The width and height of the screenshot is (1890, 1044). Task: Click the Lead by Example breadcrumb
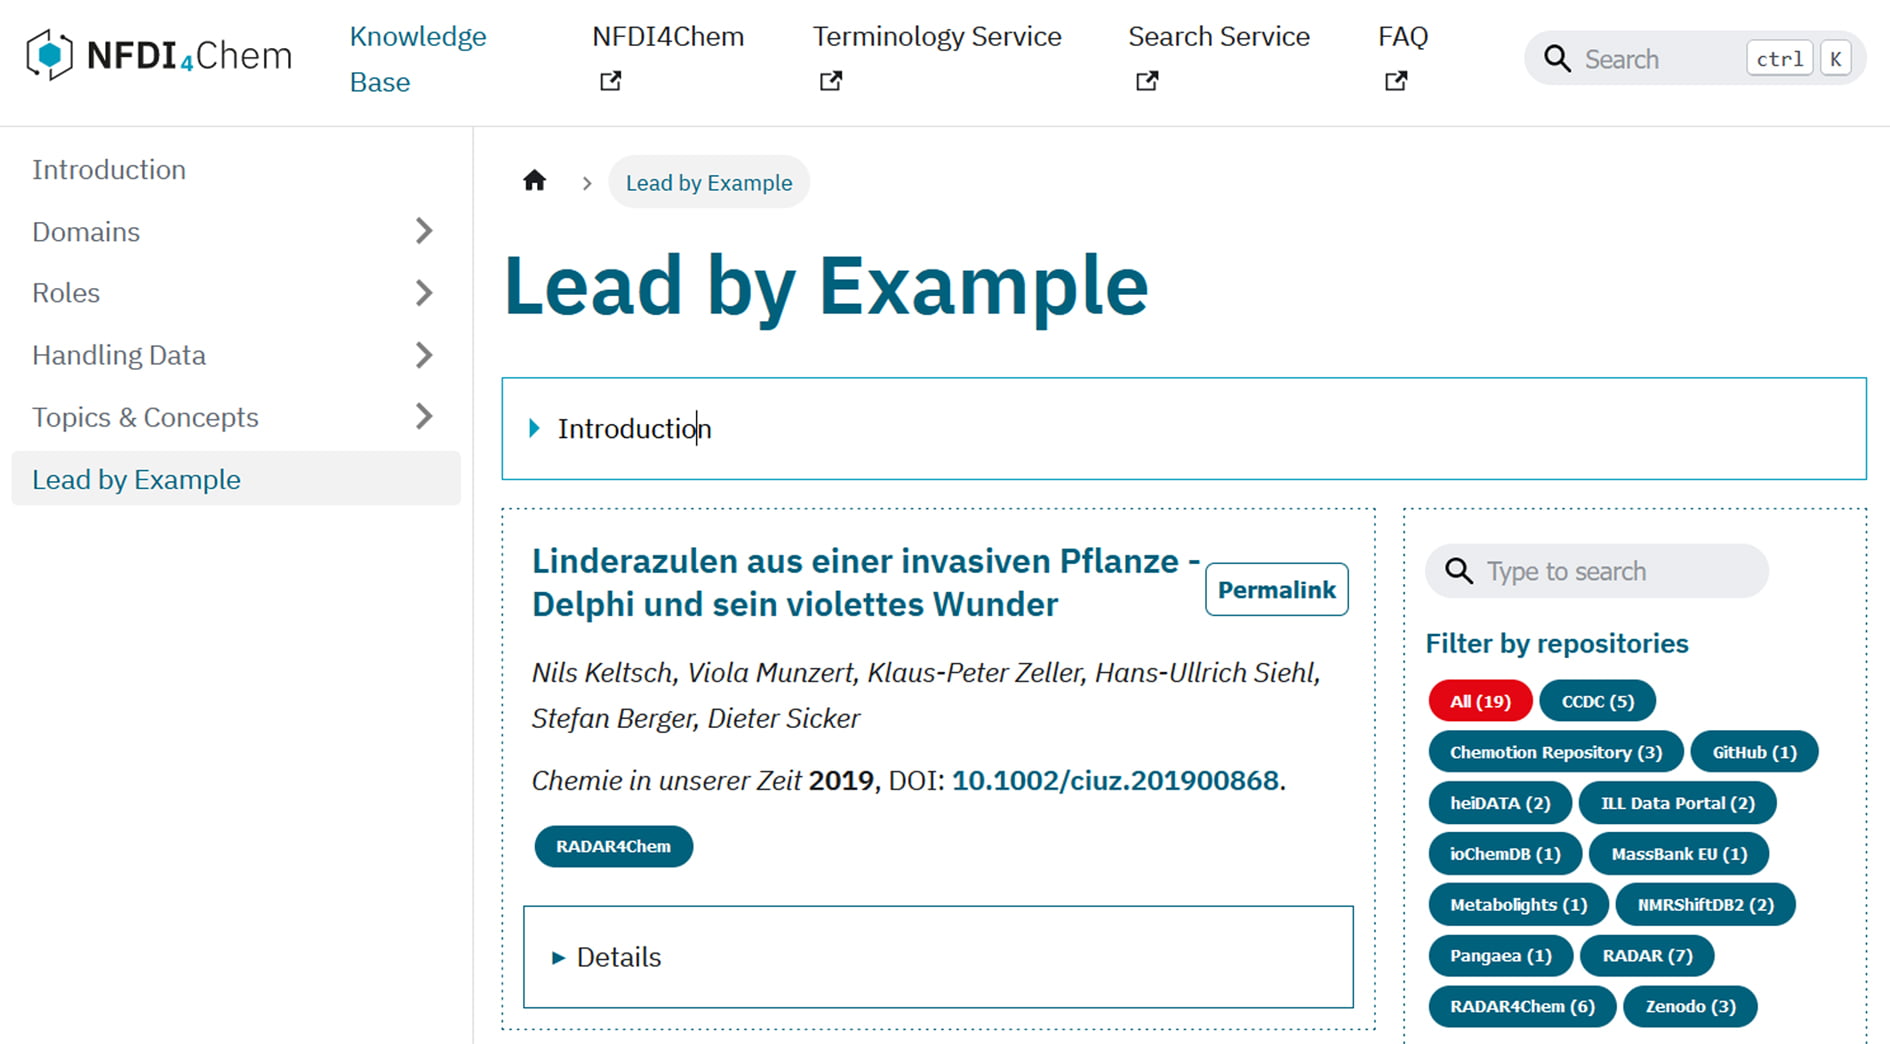pos(709,182)
